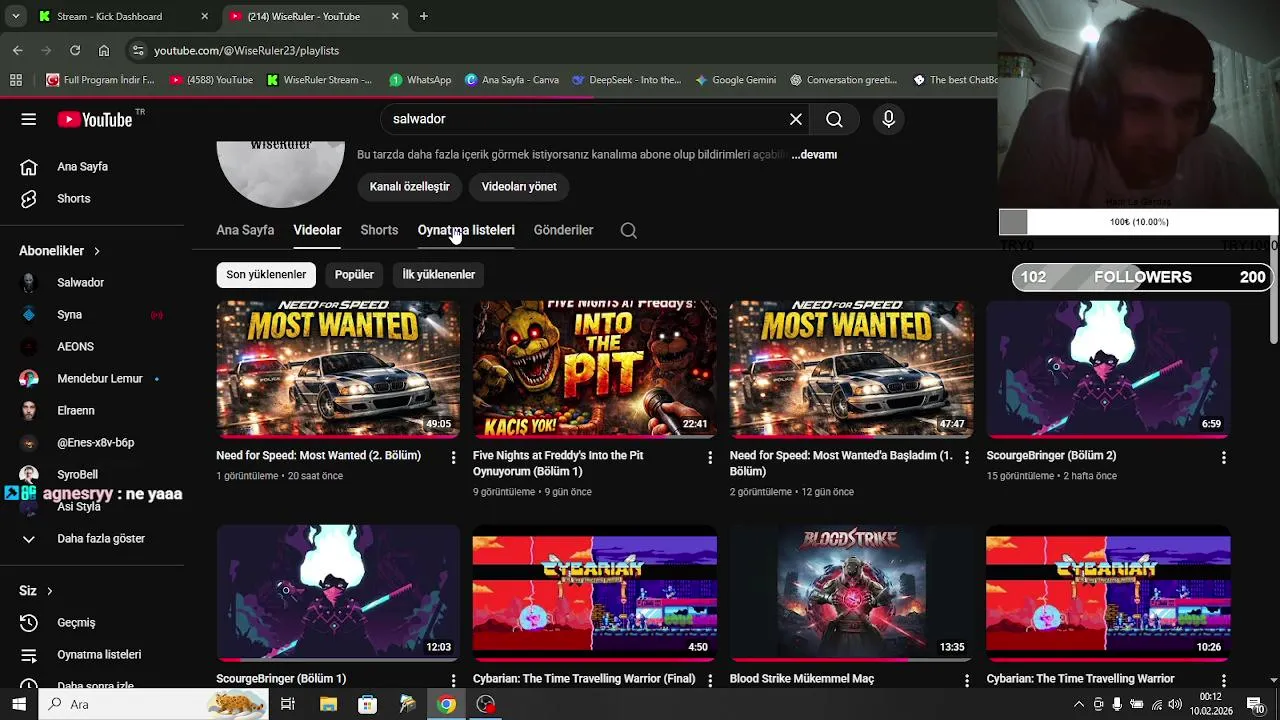Open the Blood Strike video thumbnail
The width and height of the screenshot is (1280, 720).
click(x=852, y=593)
